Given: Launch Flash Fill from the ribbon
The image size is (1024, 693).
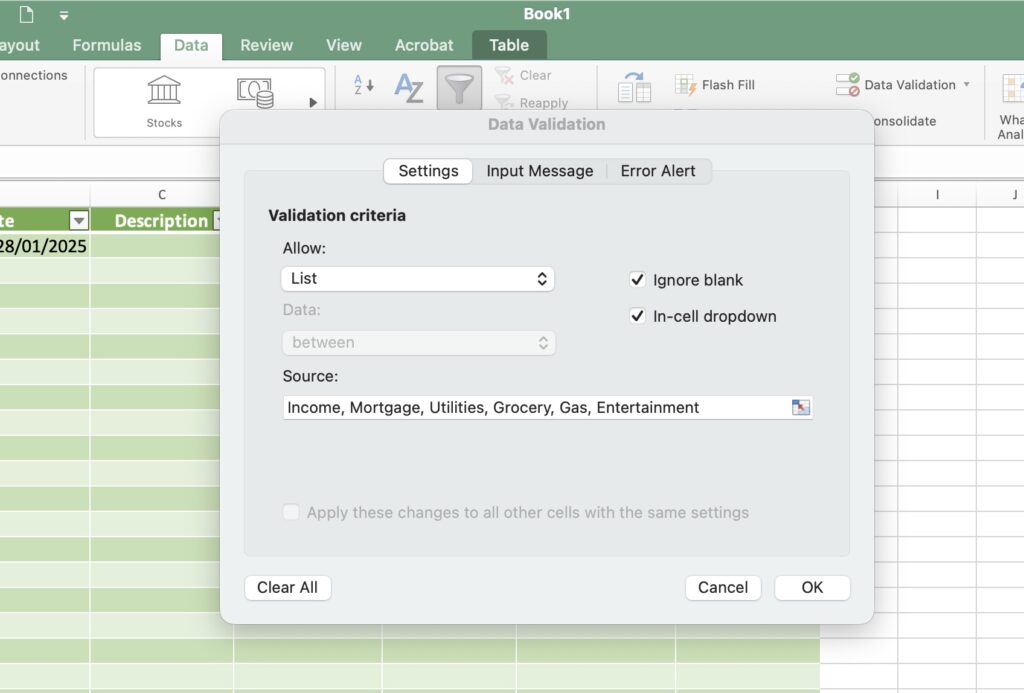Looking at the screenshot, I should coord(714,85).
